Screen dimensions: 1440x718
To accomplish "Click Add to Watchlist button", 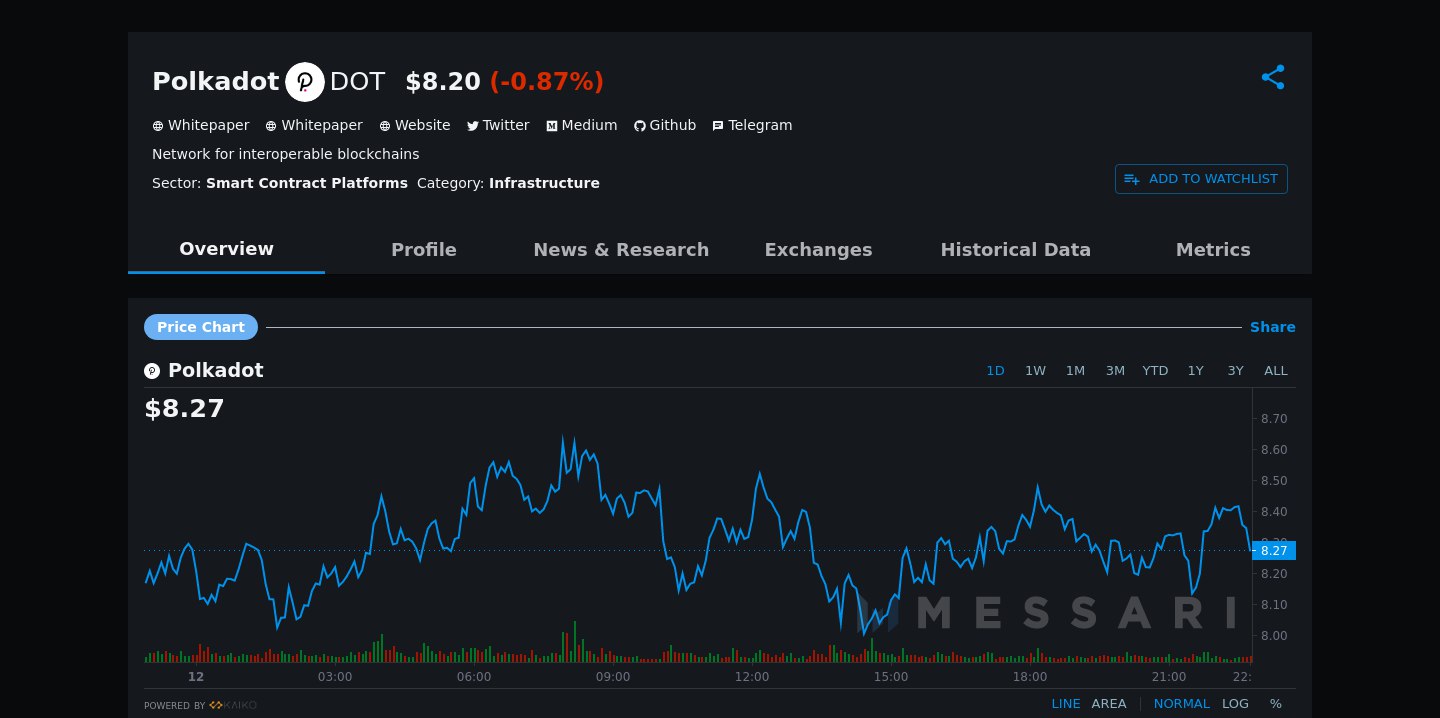I will [x=1201, y=179].
